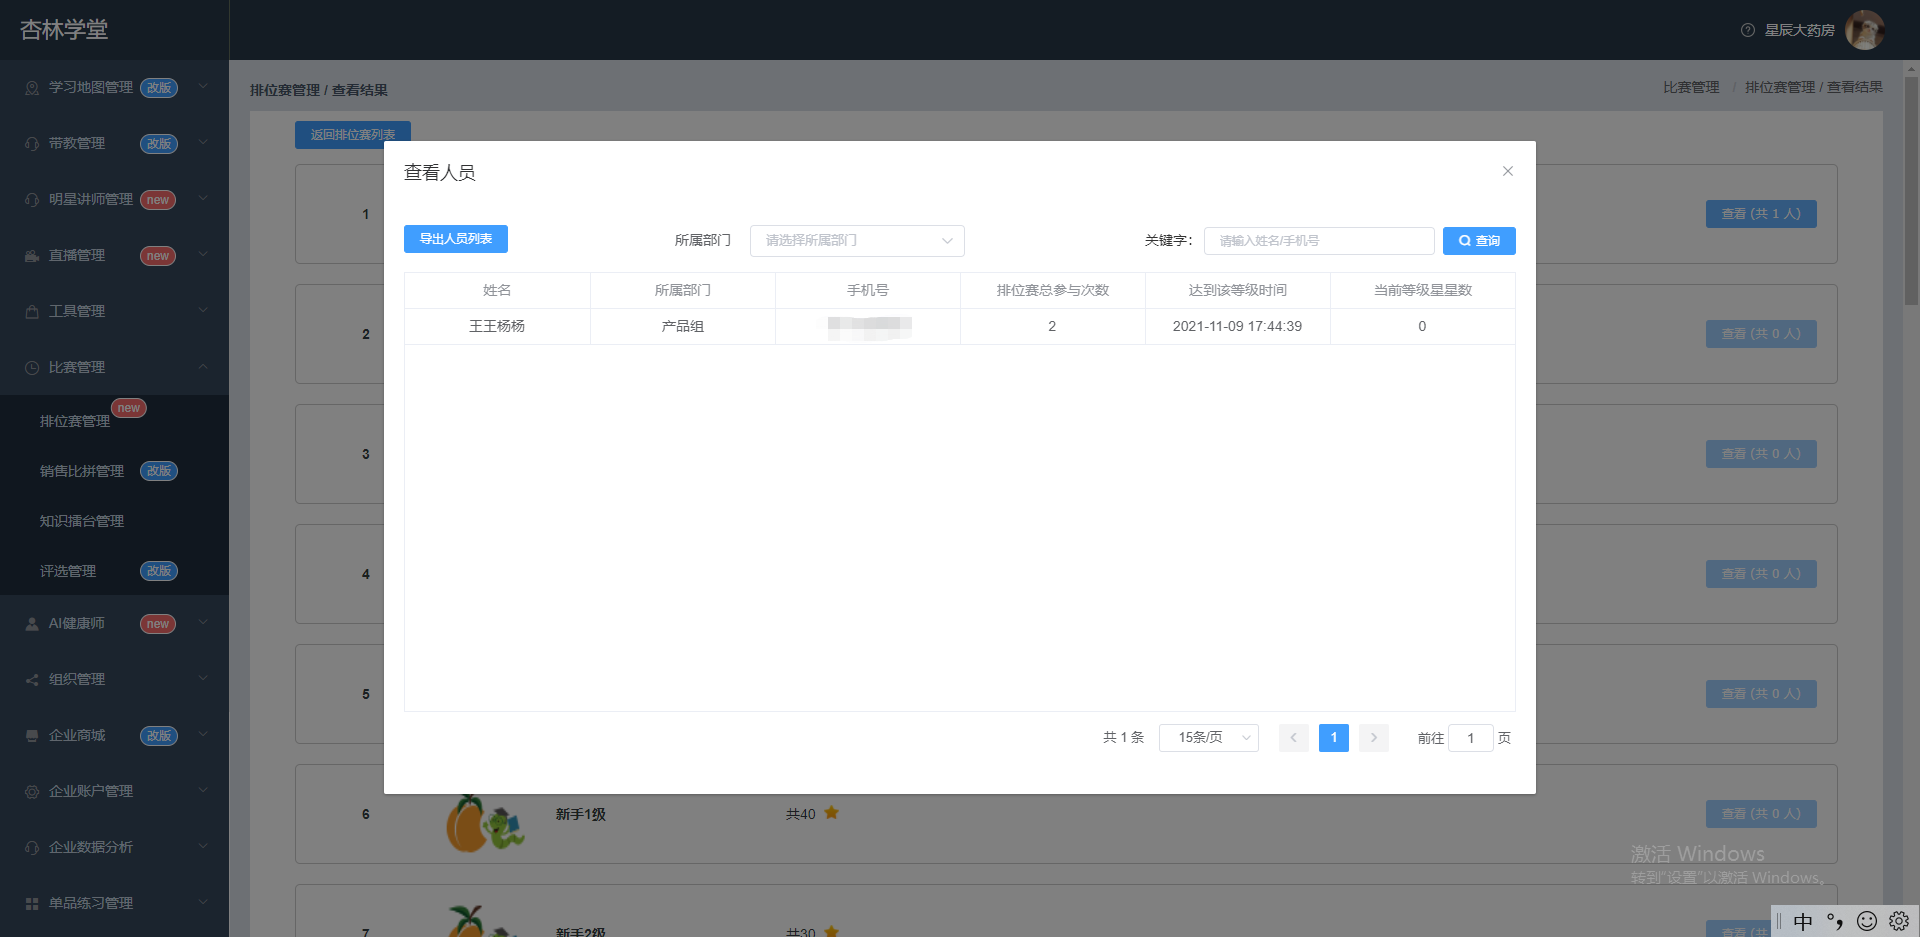
Task: Focus the 关键字 name/phone input field
Action: [x=1319, y=241]
